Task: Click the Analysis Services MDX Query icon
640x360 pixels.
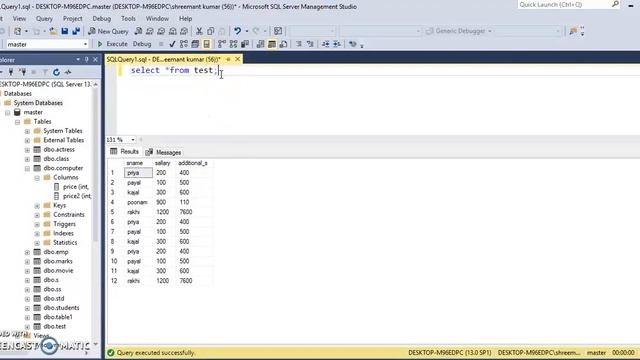Action: tap(150, 31)
